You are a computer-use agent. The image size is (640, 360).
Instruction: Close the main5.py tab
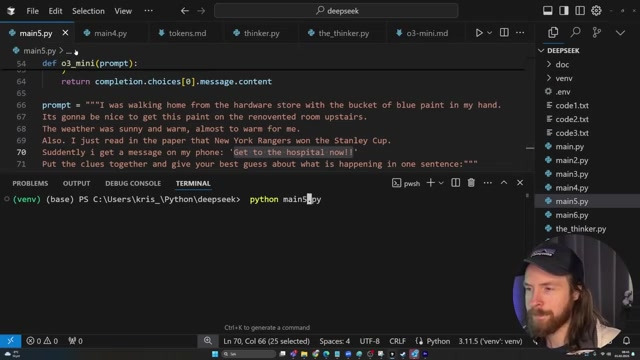(x=65, y=33)
